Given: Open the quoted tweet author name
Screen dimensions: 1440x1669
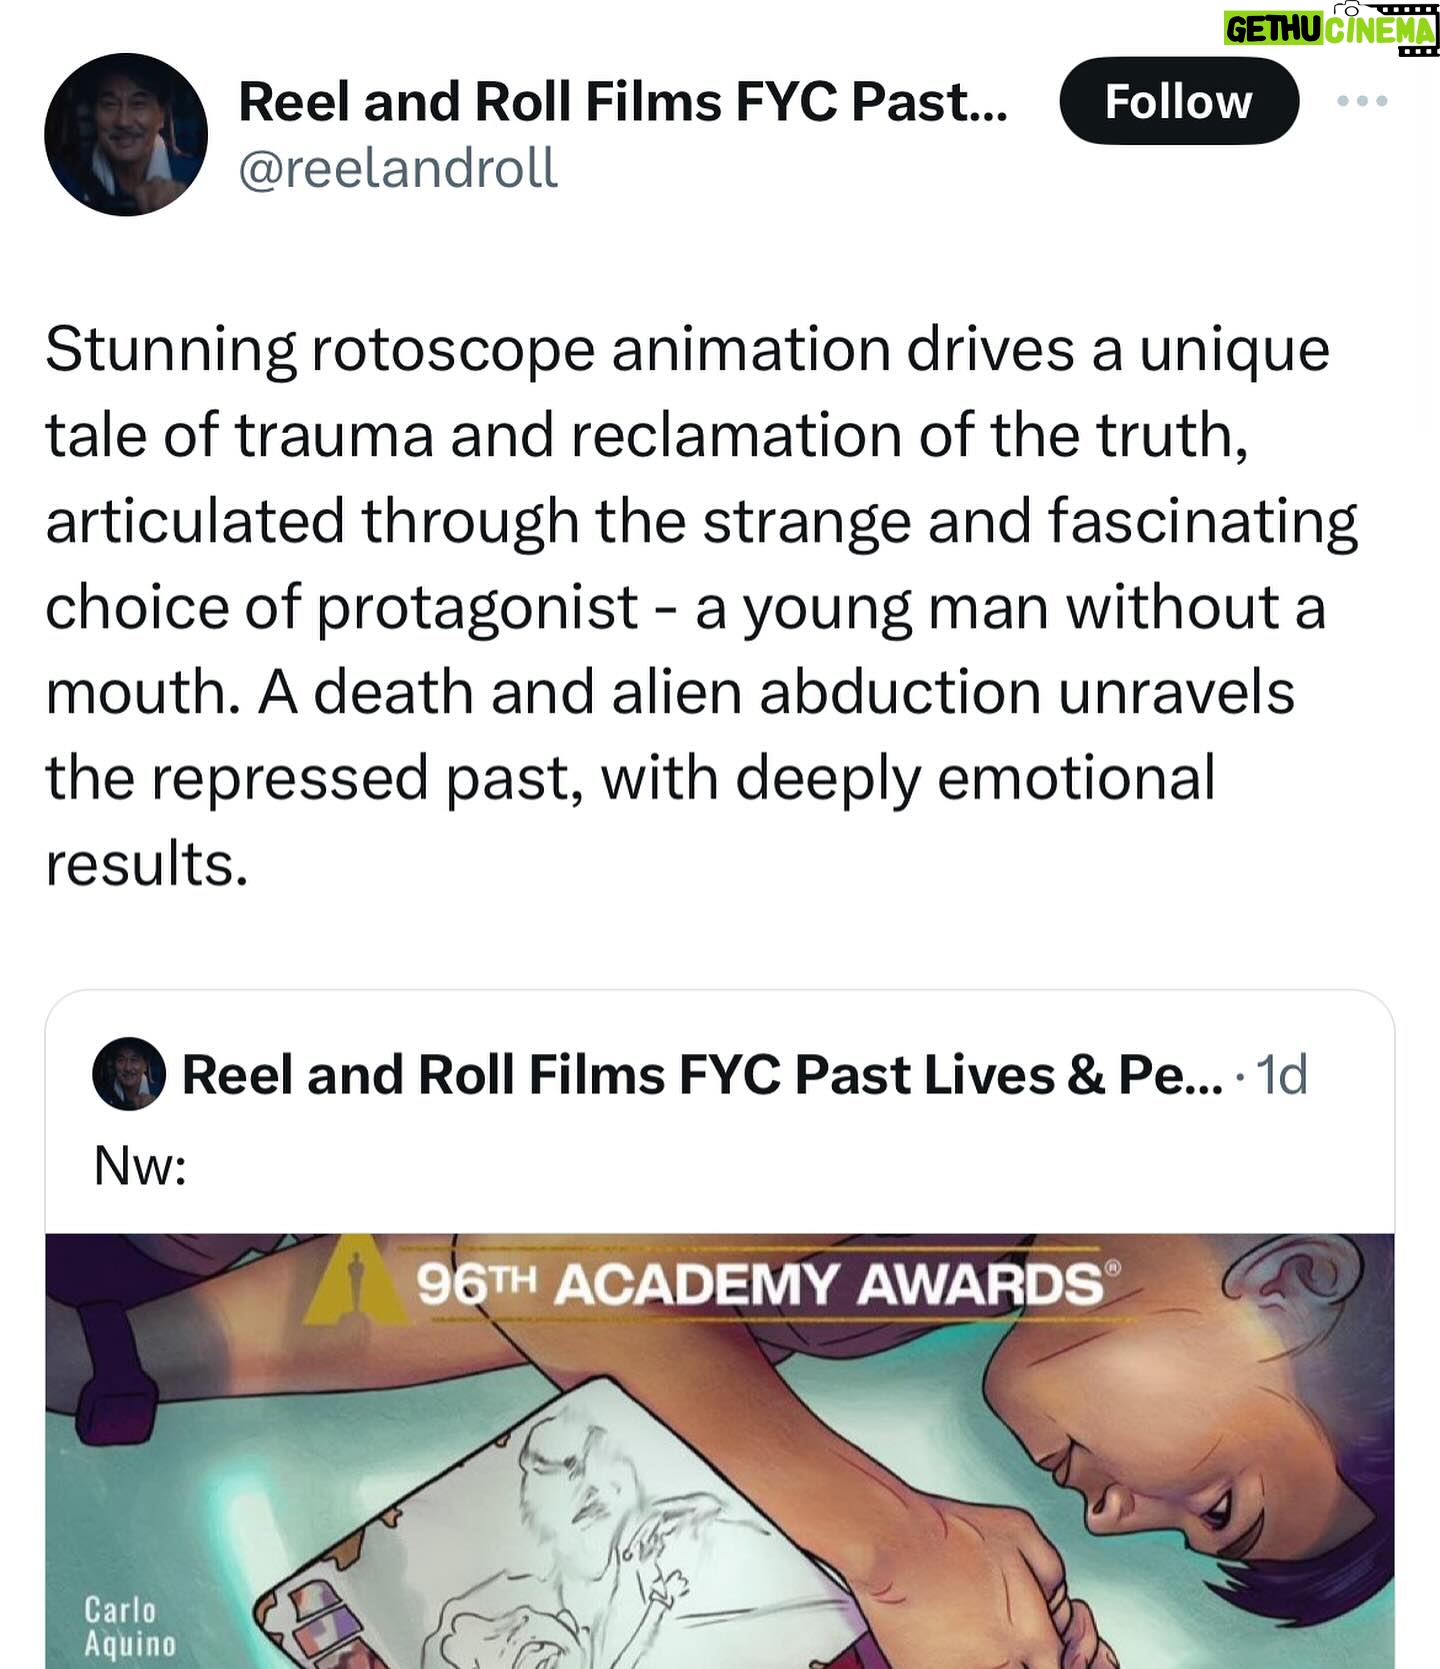Looking at the screenshot, I should (x=700, y=1075).
